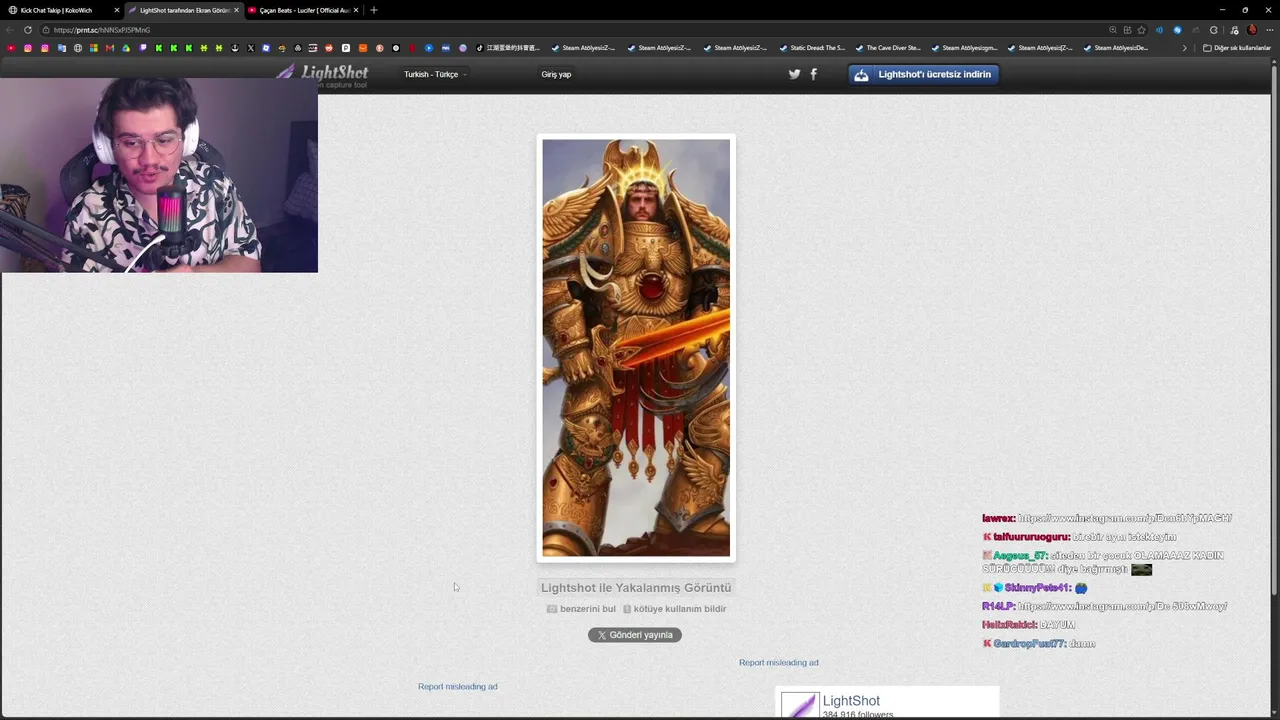Show hidden bookmarks with the overflow chevron
Image resolution: width=1280 pixels, height=720 pixels.
(x=1185, y=48)
